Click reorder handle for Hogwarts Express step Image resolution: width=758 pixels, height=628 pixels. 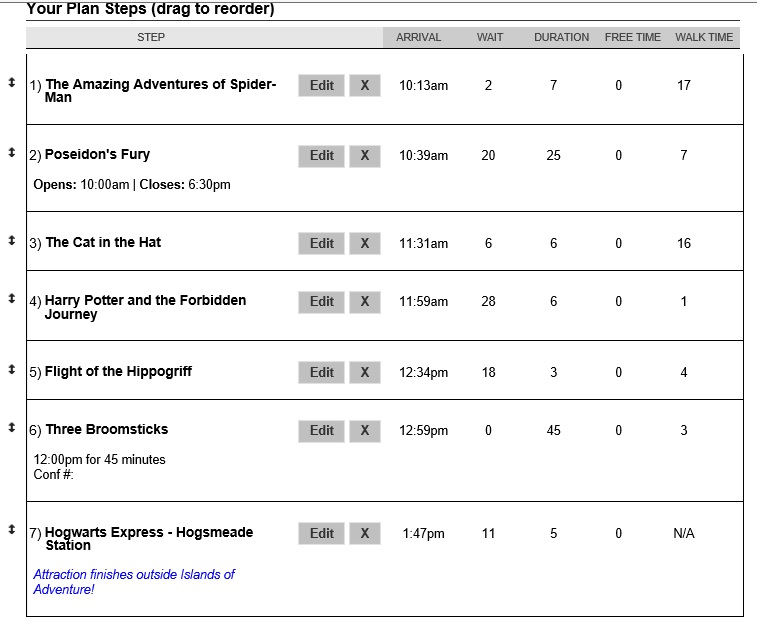pos(11,529)
